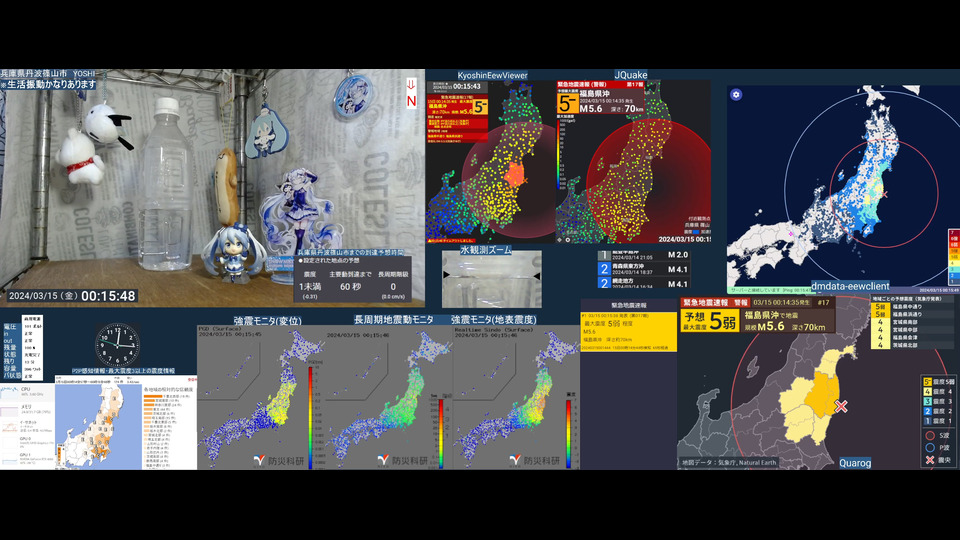The image size is (960, 540).
Task: Click the north direction N indicator on webcam
Action: (x=411, y=94)
